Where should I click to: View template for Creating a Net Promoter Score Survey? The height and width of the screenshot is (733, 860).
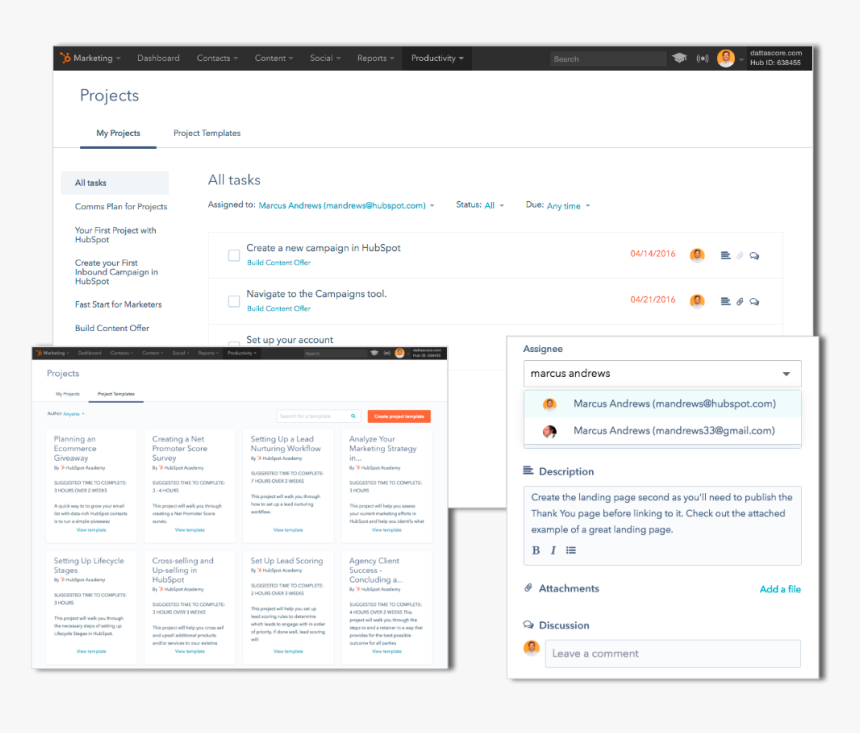click(190, 530)
